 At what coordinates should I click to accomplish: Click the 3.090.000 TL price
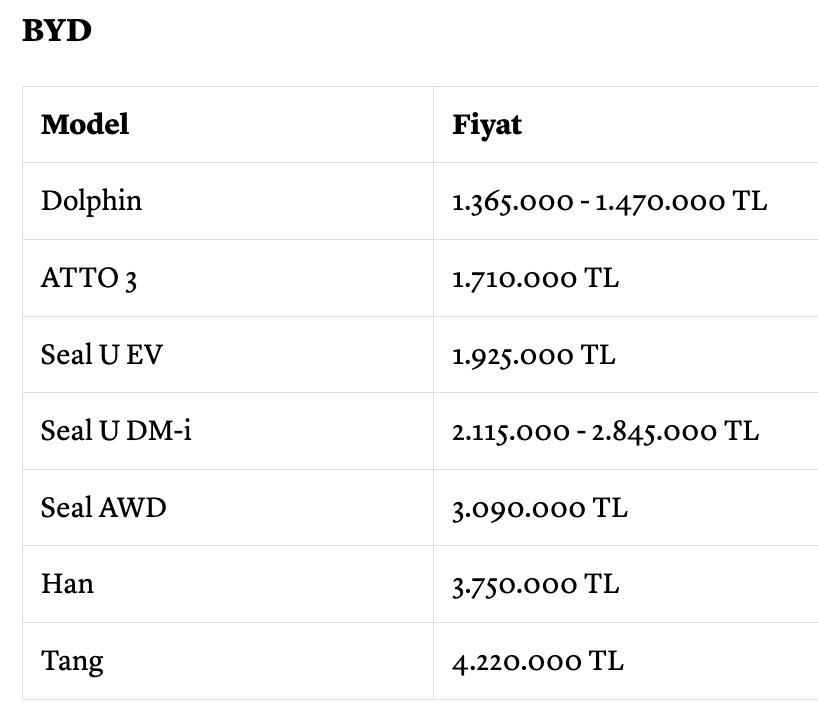[x=540, y=508]
